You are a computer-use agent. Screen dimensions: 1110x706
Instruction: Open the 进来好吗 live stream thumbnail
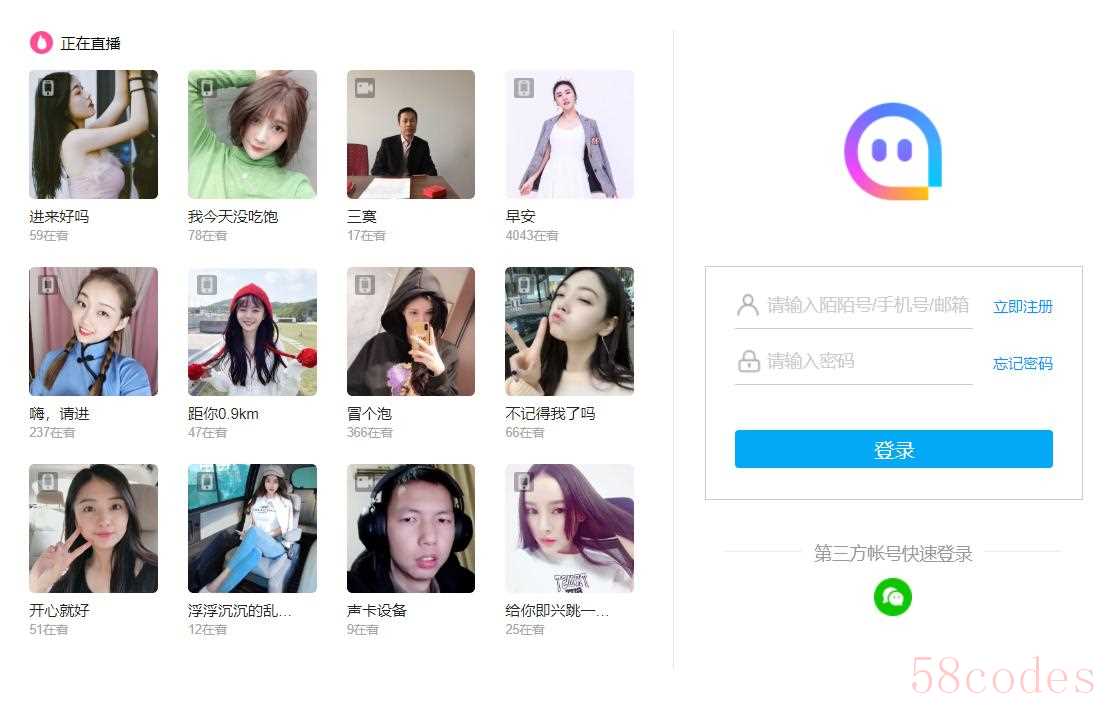(93, 134)
